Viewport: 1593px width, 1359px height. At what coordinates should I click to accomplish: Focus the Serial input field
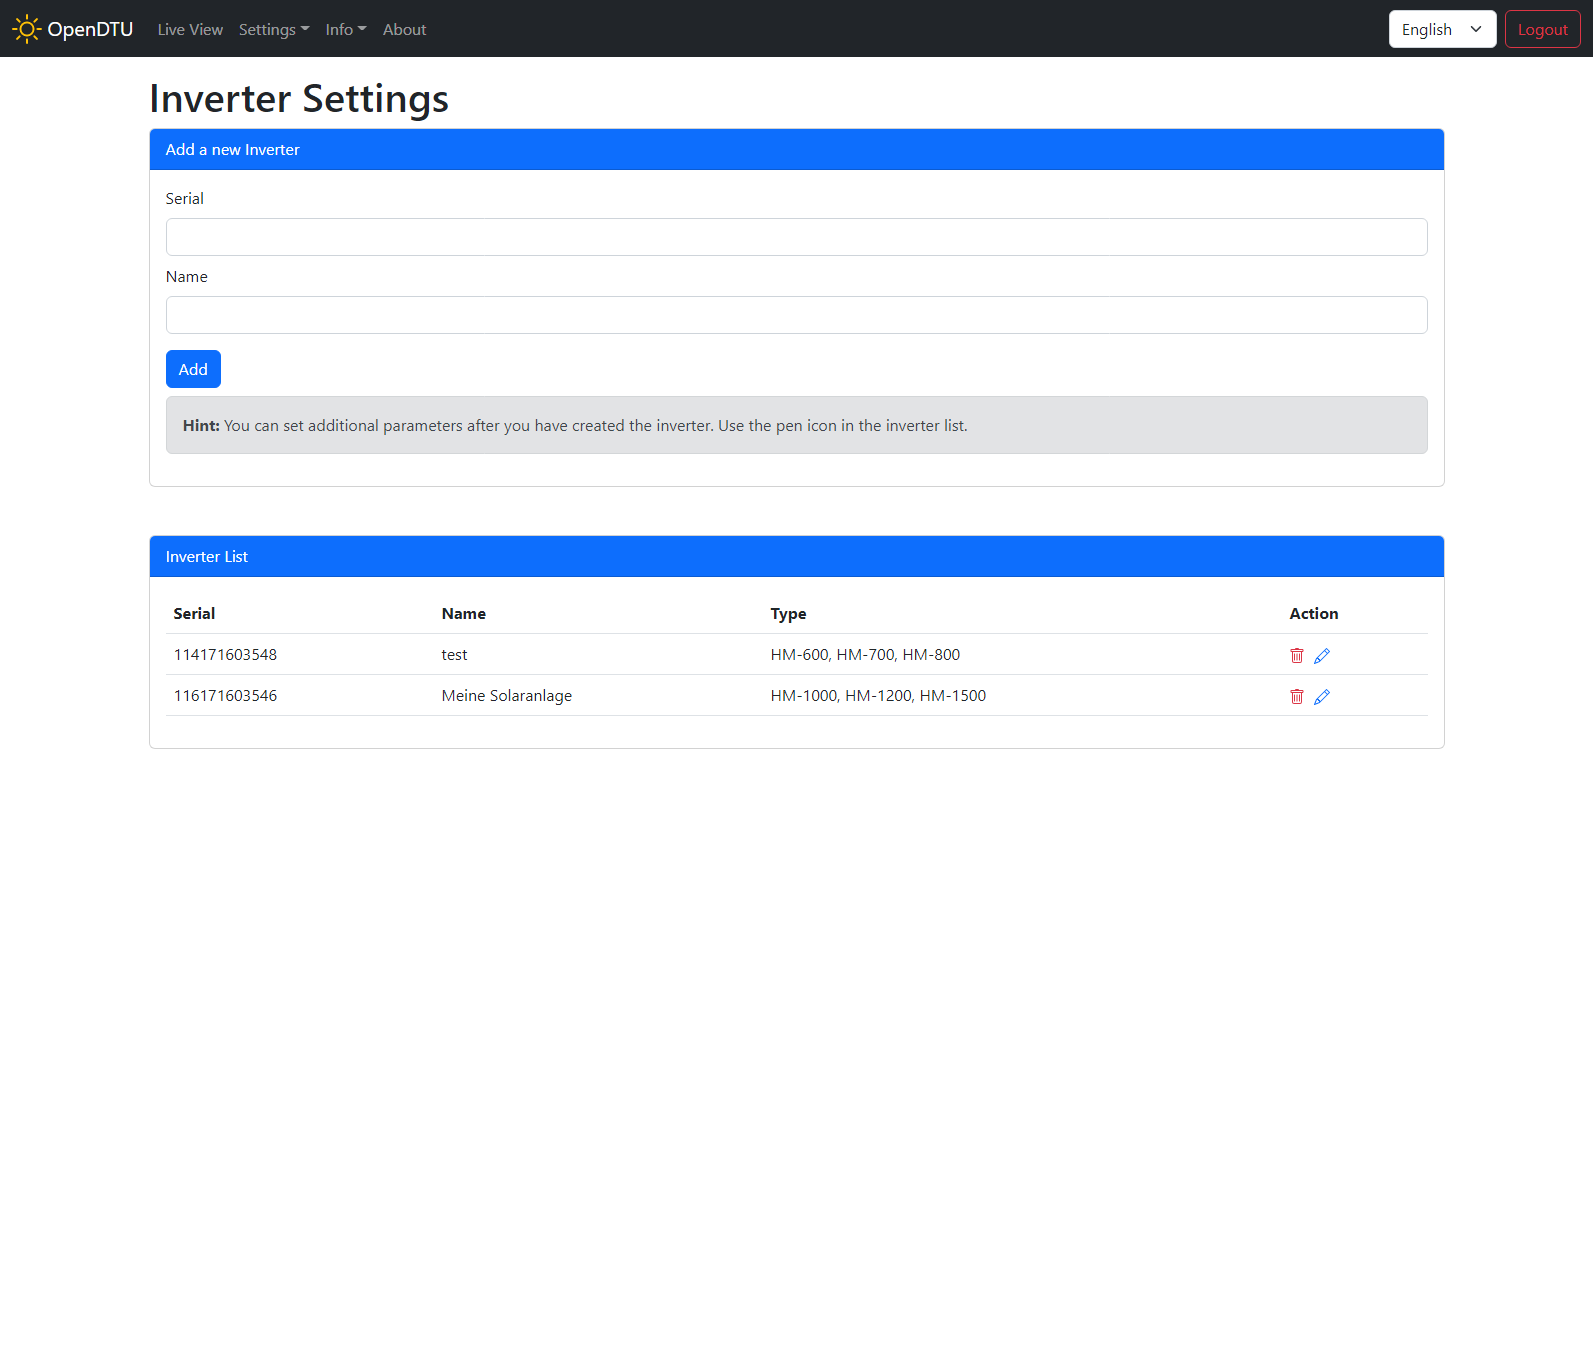tap(796, 237)
